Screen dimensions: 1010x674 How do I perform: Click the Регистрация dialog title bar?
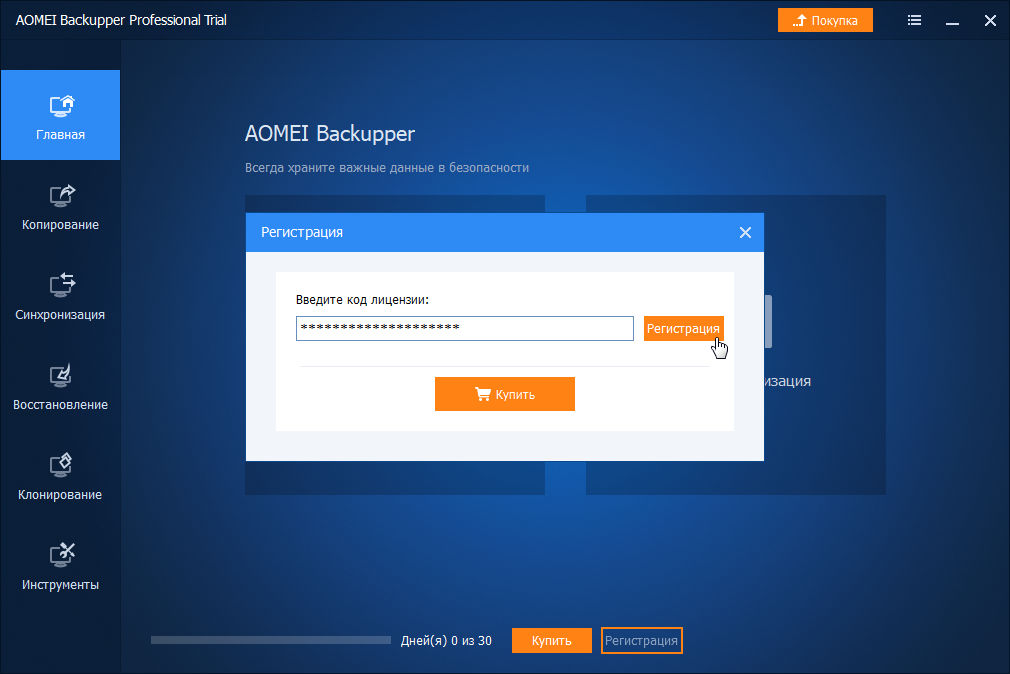click(x=480, y=232)
